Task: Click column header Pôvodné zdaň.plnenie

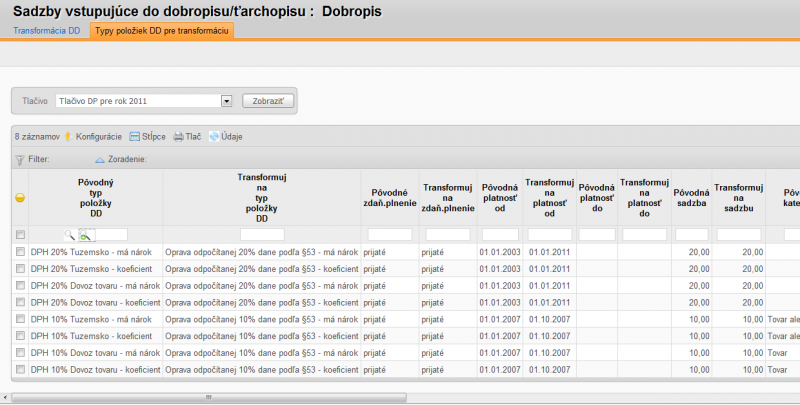Action: click(x=390, y=198)
